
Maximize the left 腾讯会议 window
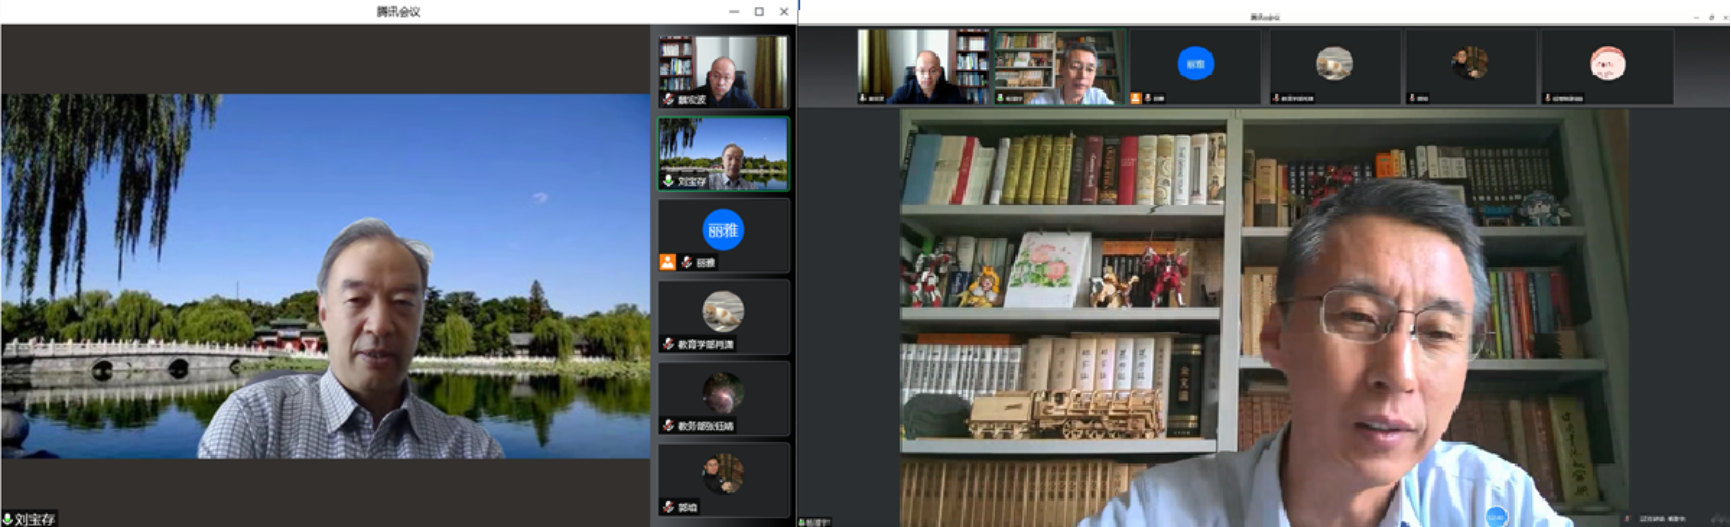[759, 11]
